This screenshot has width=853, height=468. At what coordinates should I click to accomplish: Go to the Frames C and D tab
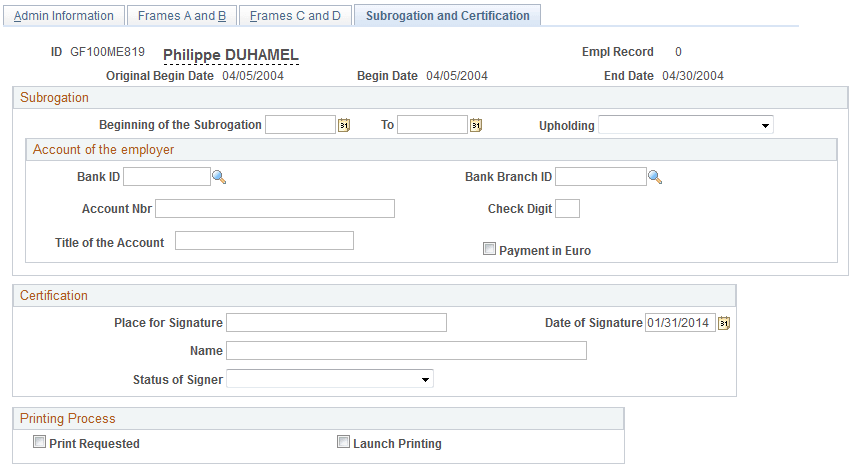pyautogui.click(x=295, y=16)
